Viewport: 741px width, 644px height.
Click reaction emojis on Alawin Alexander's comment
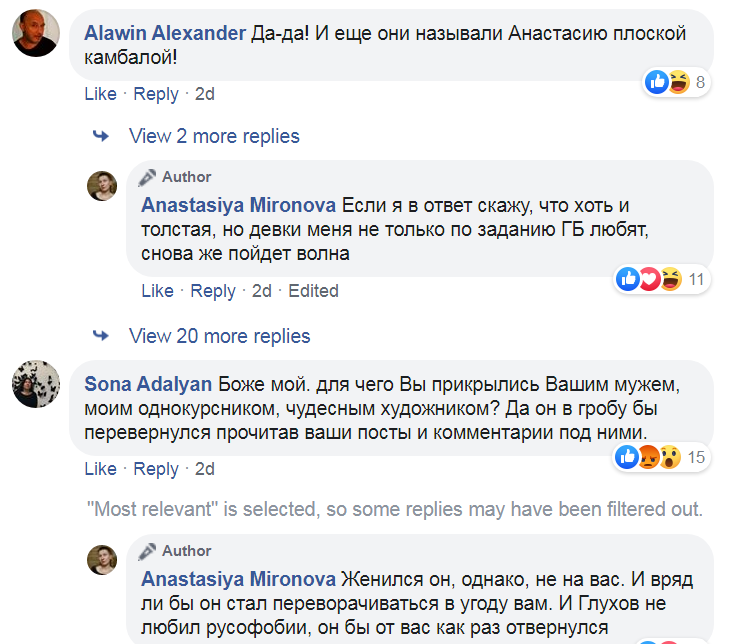669,82
